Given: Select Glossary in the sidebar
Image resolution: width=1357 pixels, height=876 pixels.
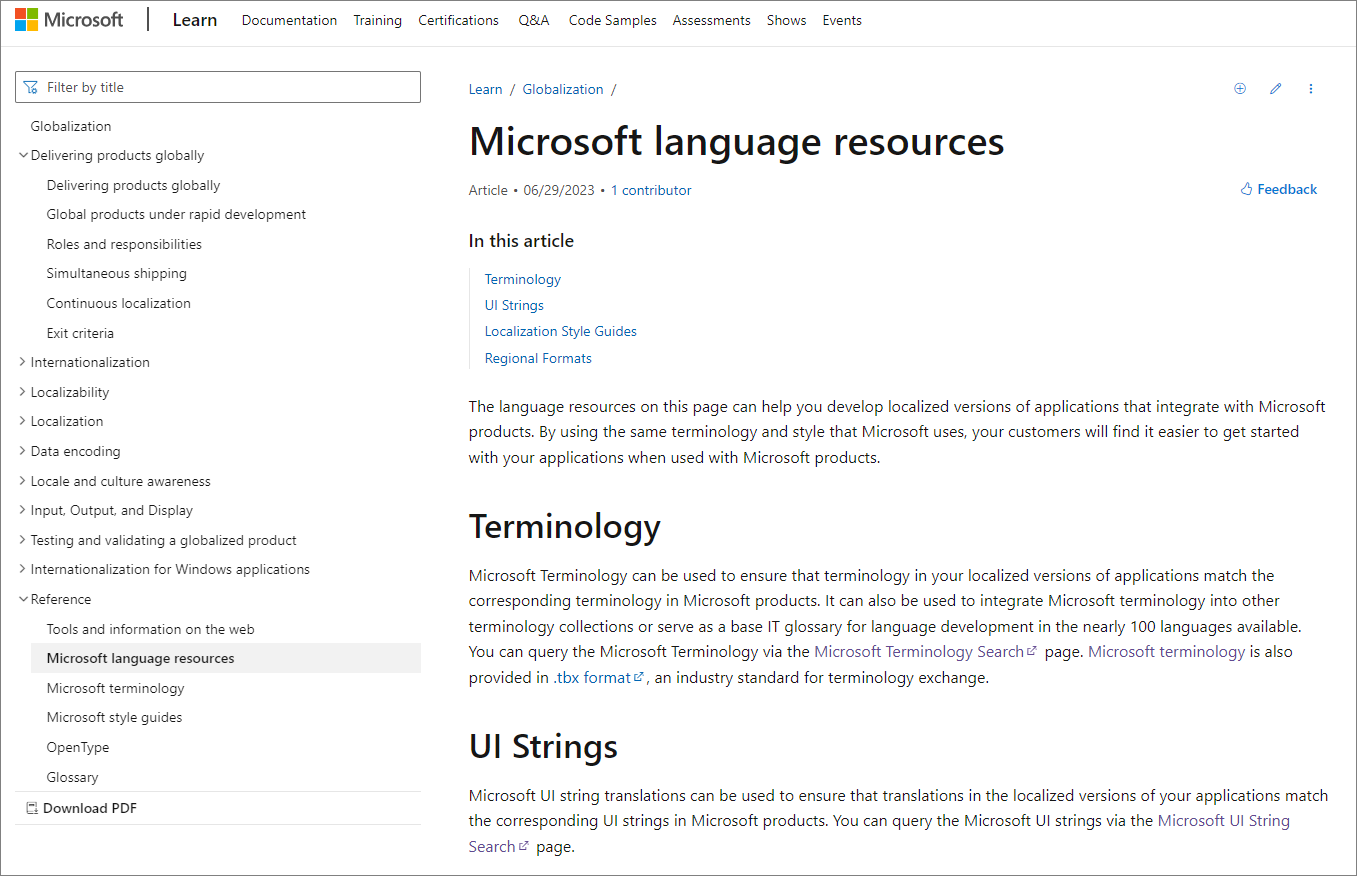Looking at the screenshot, I should point(72,777).
